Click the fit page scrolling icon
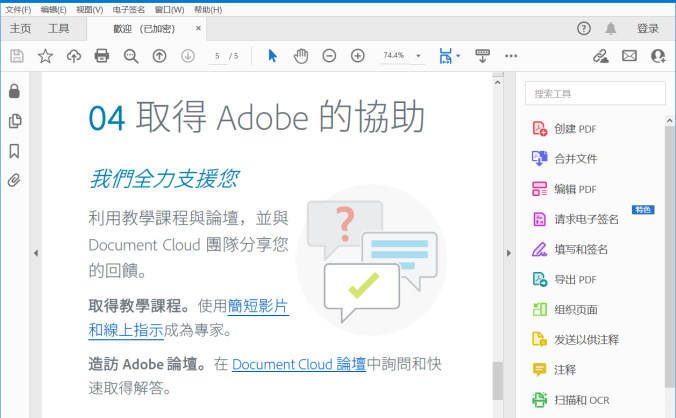 (445, 56)
